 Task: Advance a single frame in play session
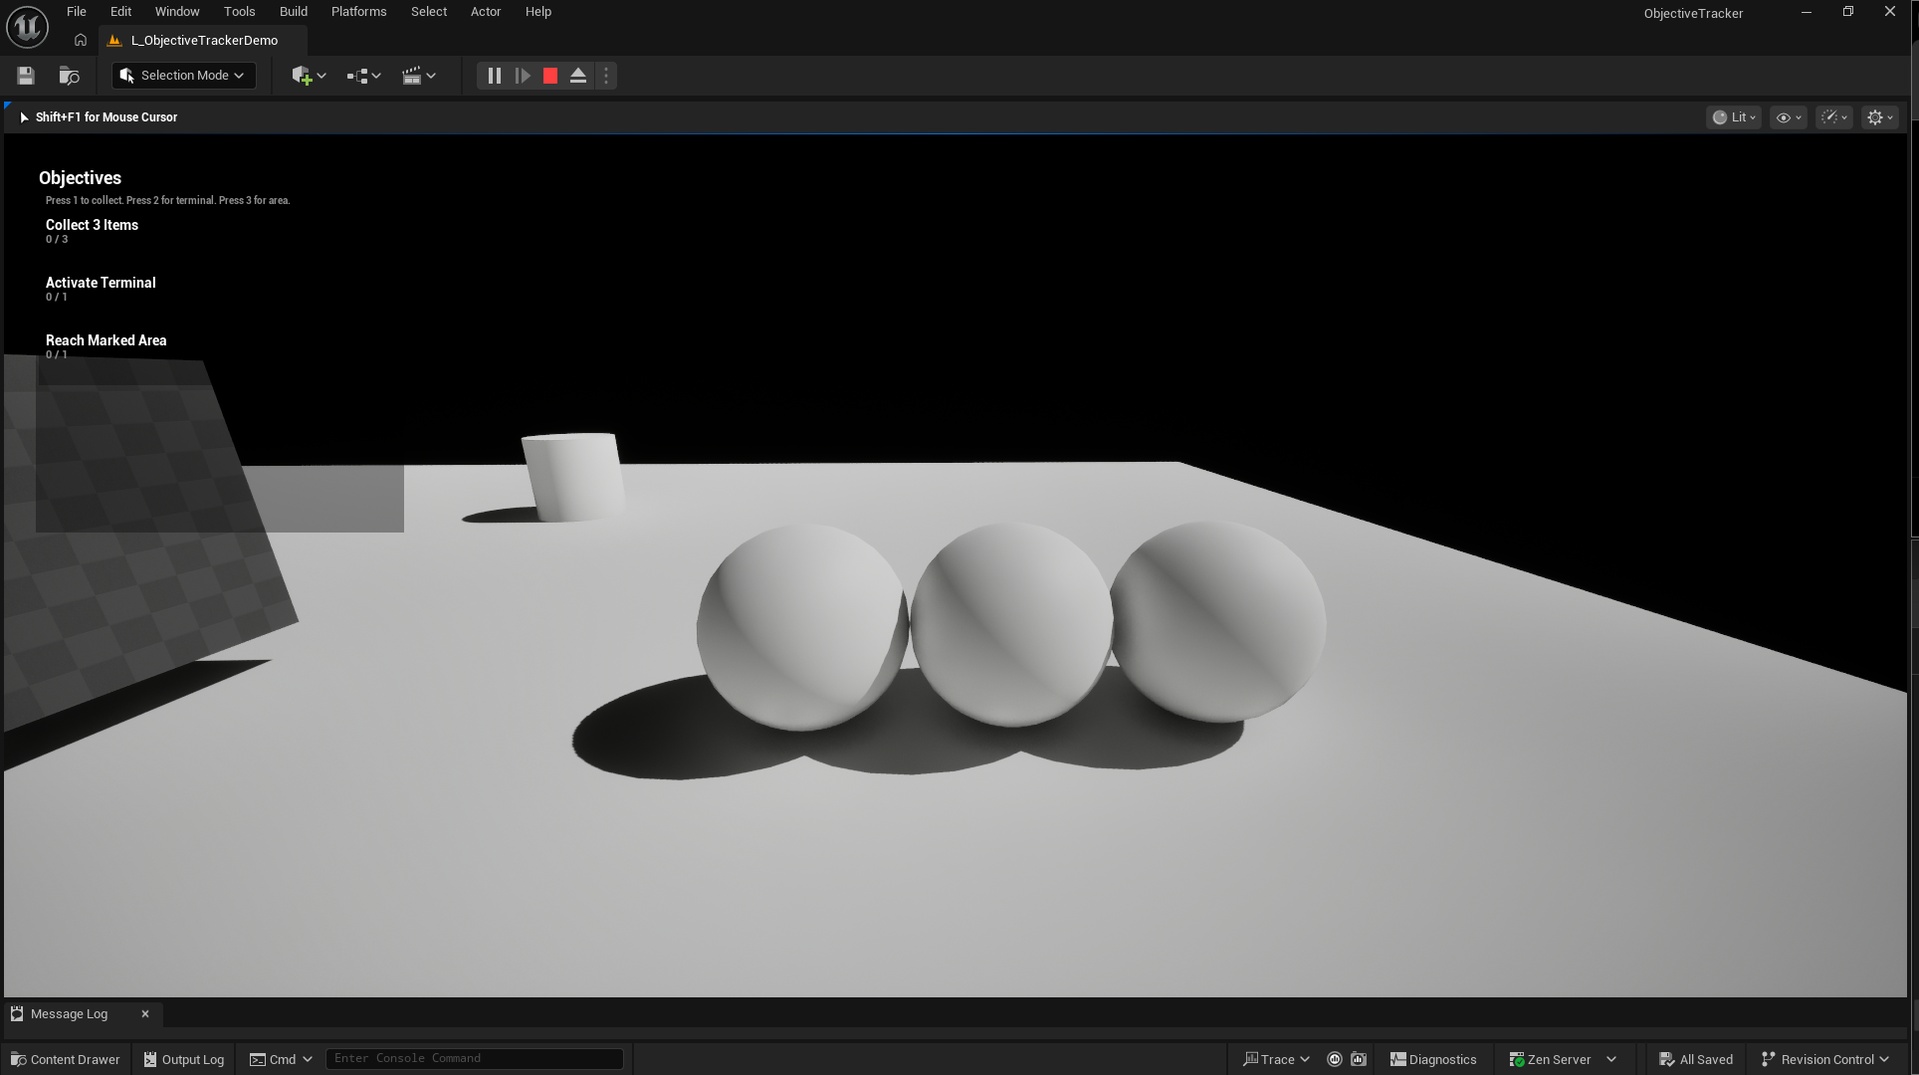(x=522, y=76)
